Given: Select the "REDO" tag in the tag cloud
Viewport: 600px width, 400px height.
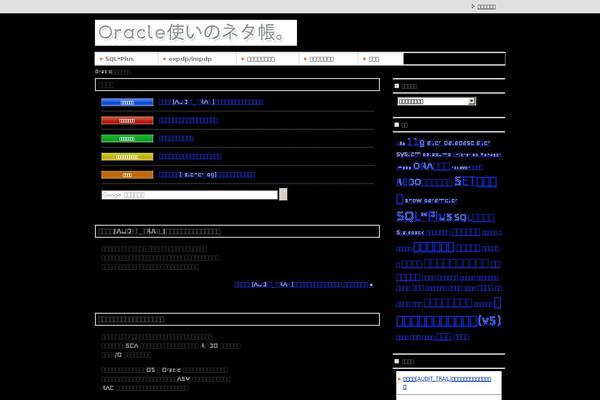Looking at the screenshot, I should pyautogui.click(x=424, y=182).
